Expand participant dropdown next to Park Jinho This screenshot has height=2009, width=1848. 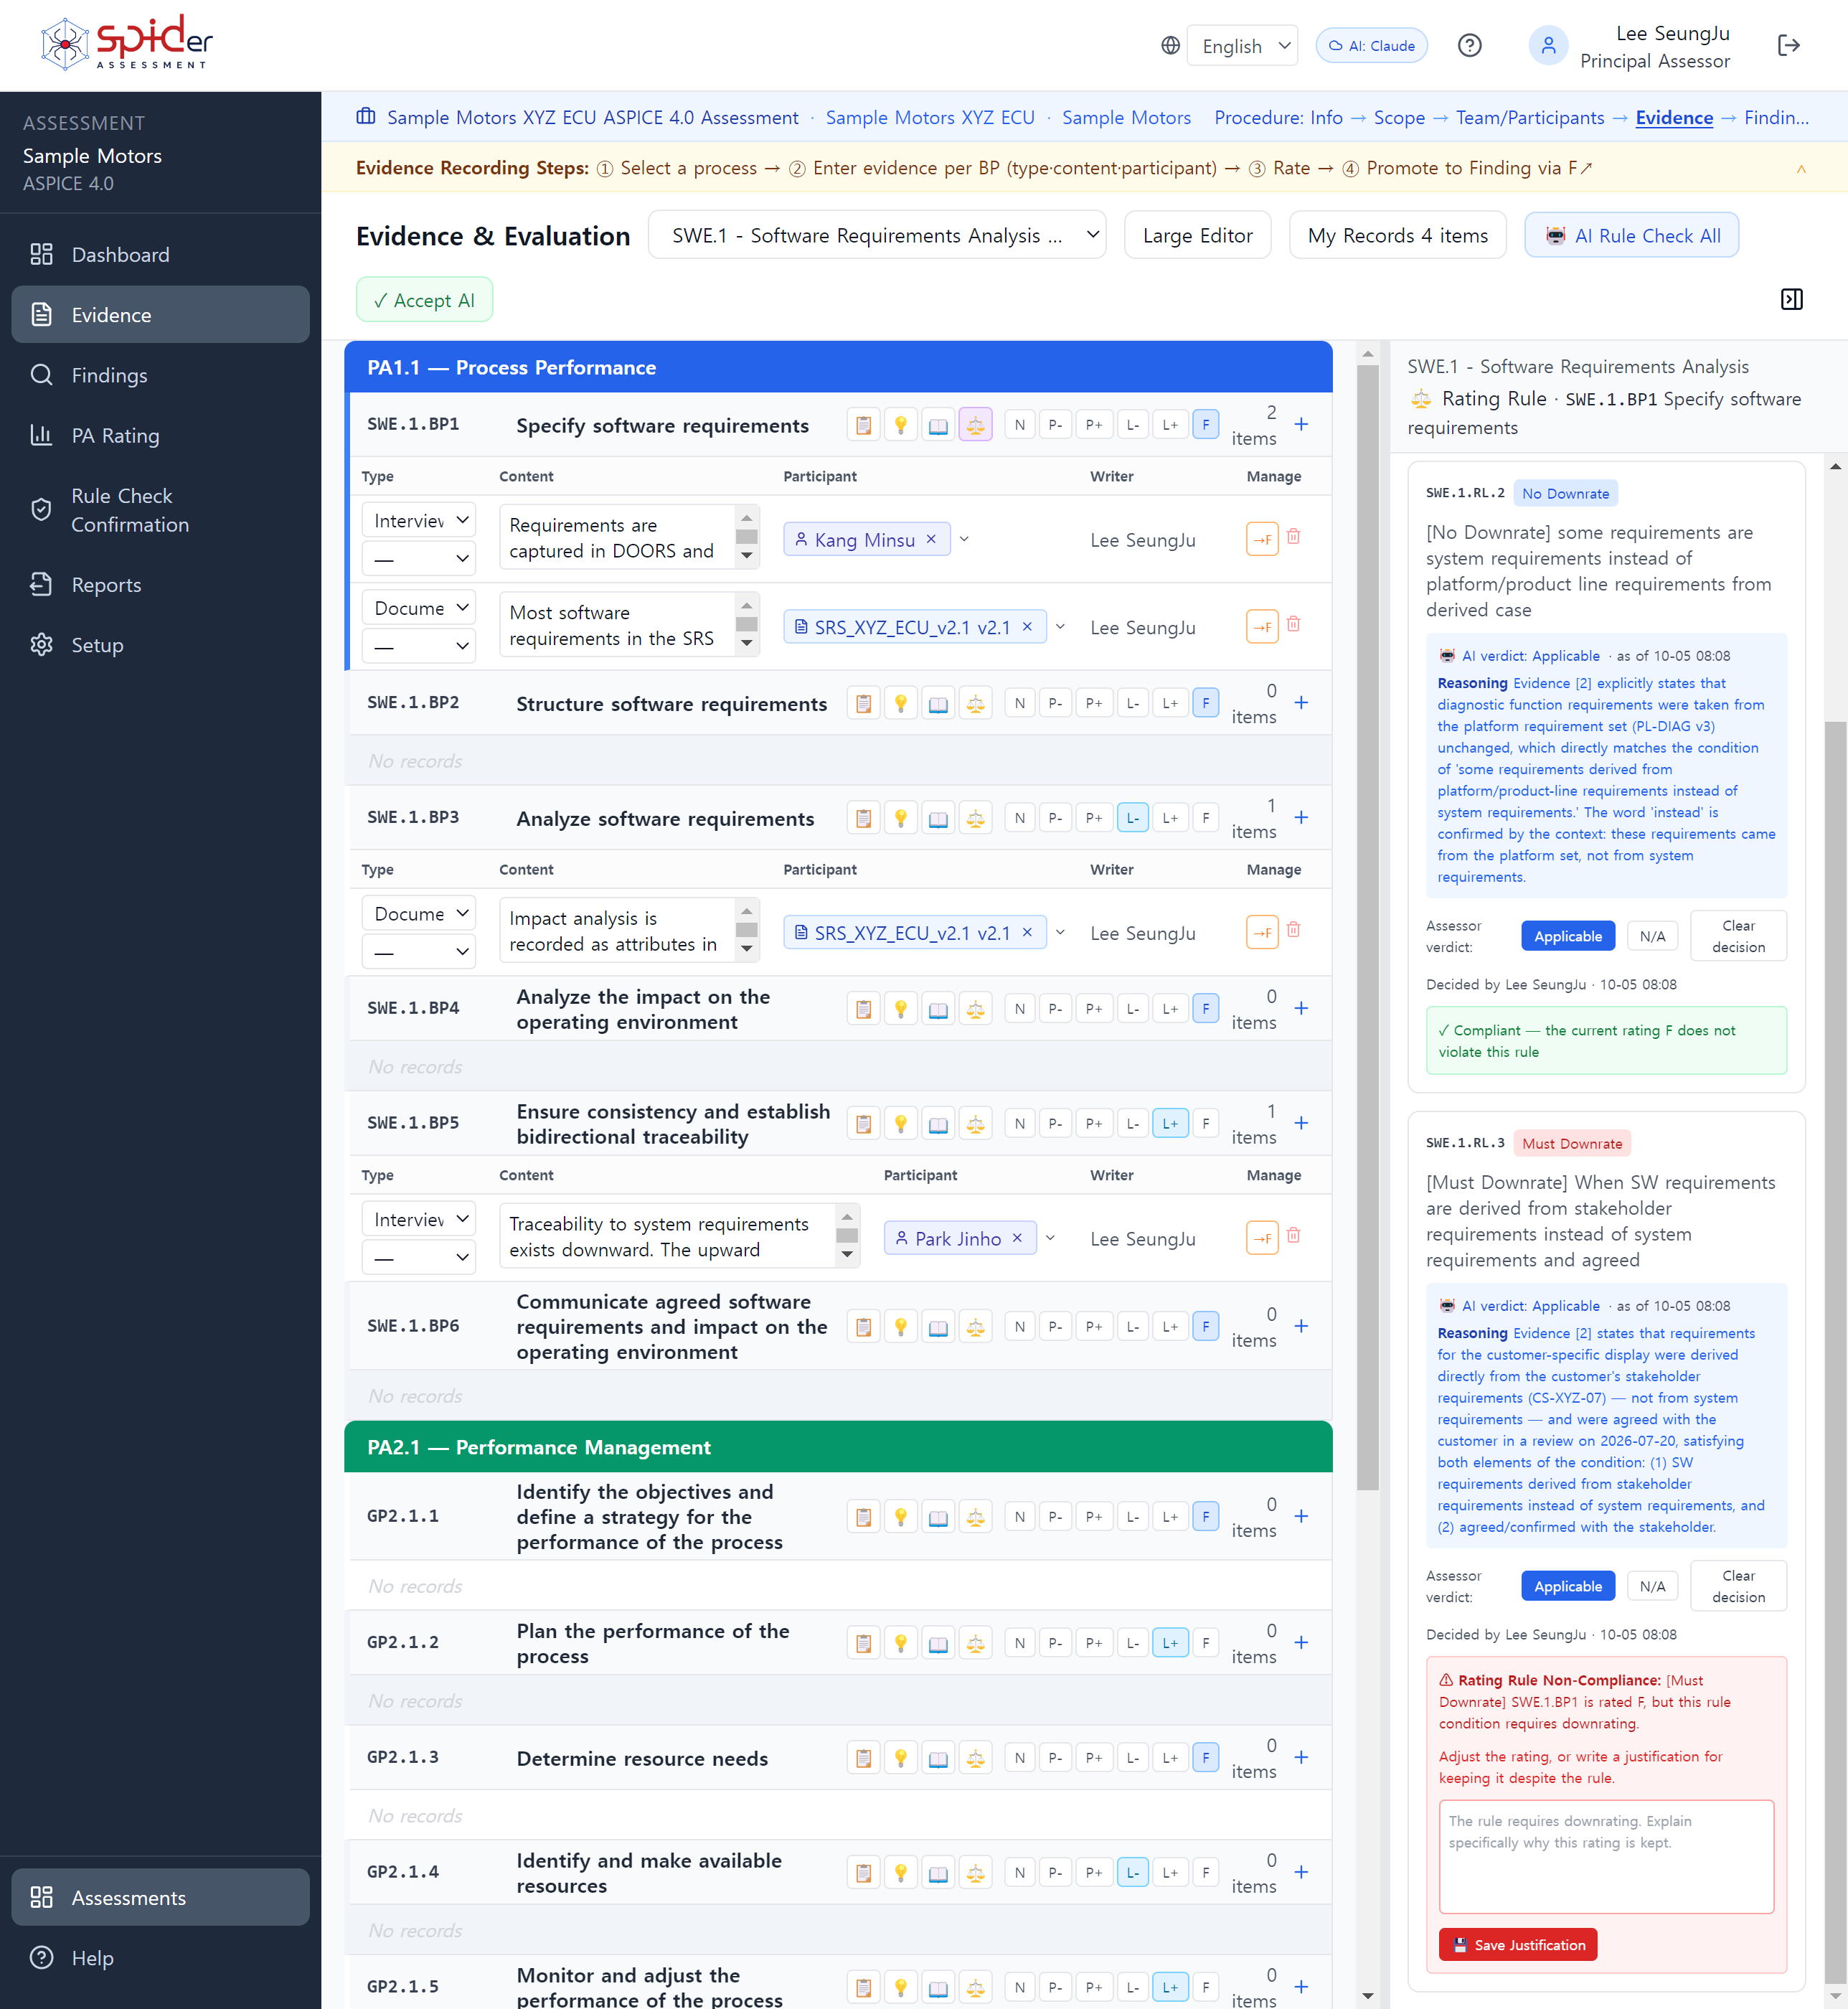1050,1238
